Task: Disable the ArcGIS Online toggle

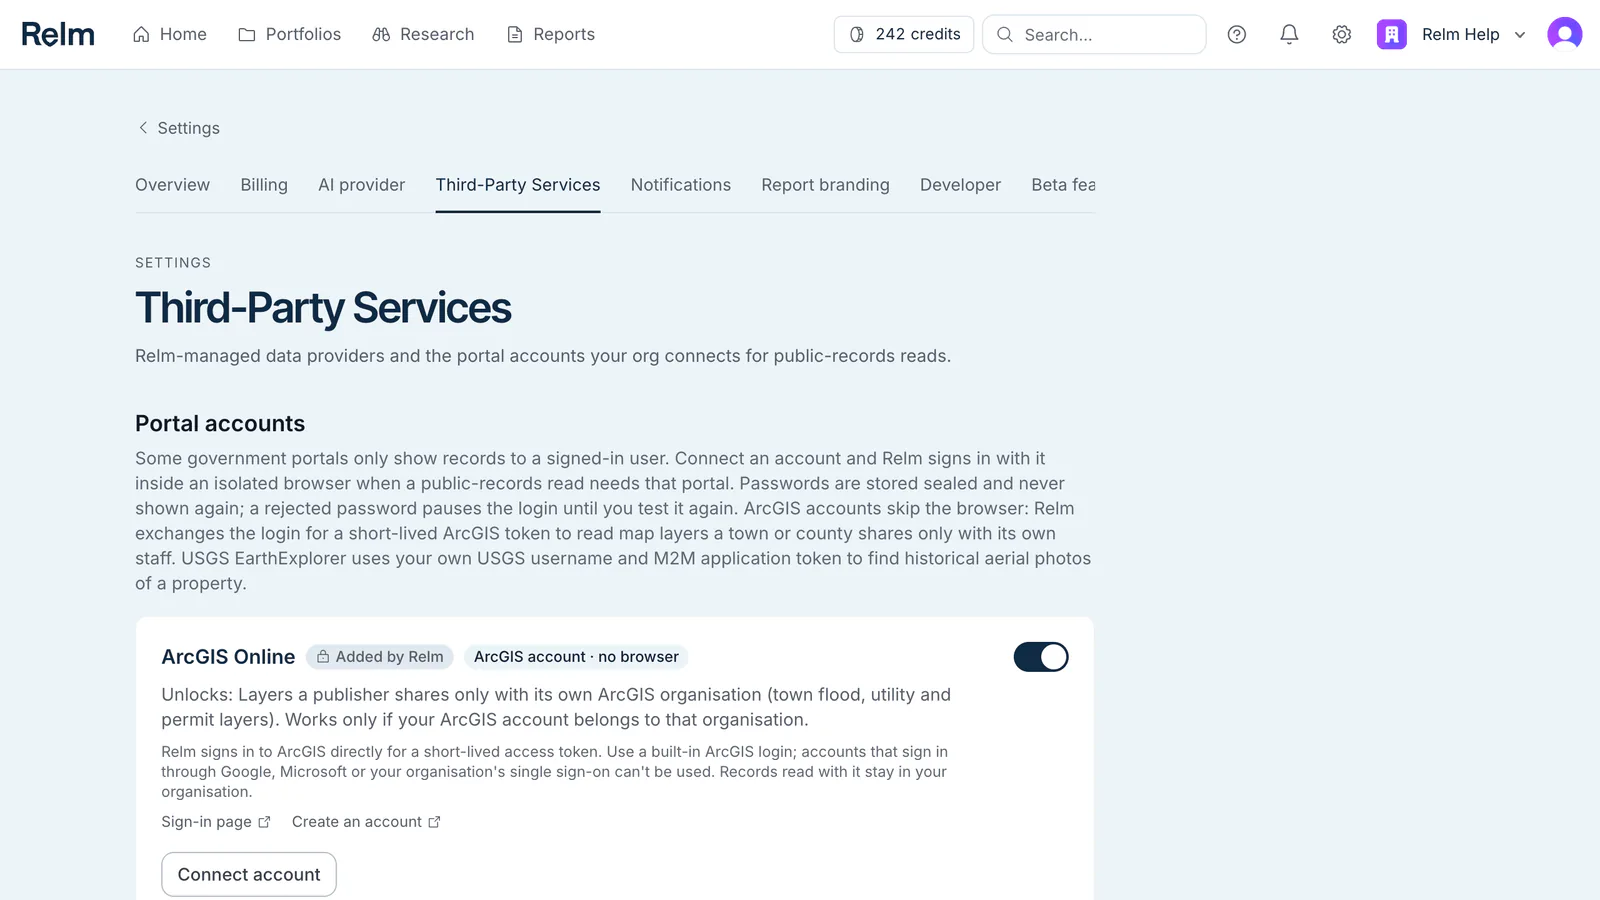Action: pos(1041,657)
